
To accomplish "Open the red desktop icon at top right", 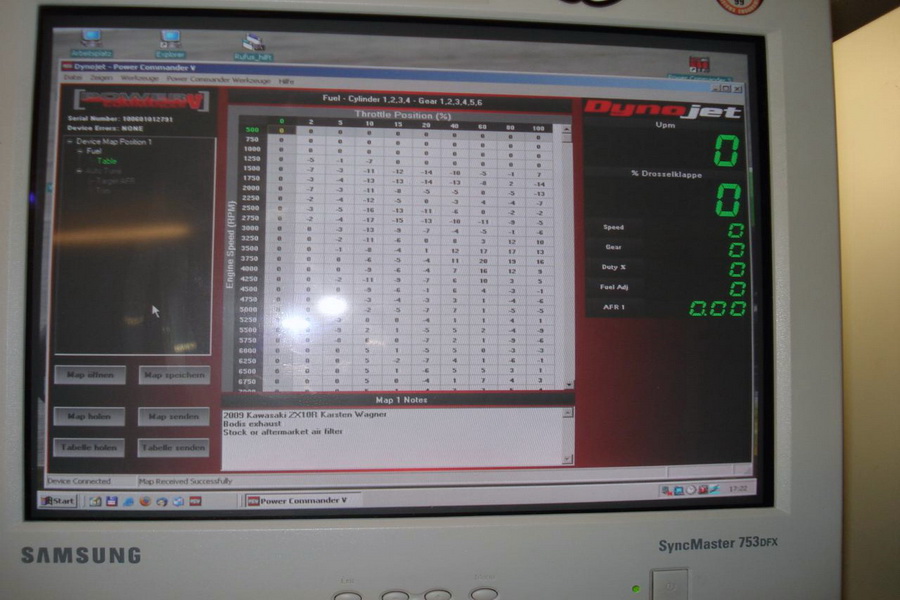I will (699, 66).
